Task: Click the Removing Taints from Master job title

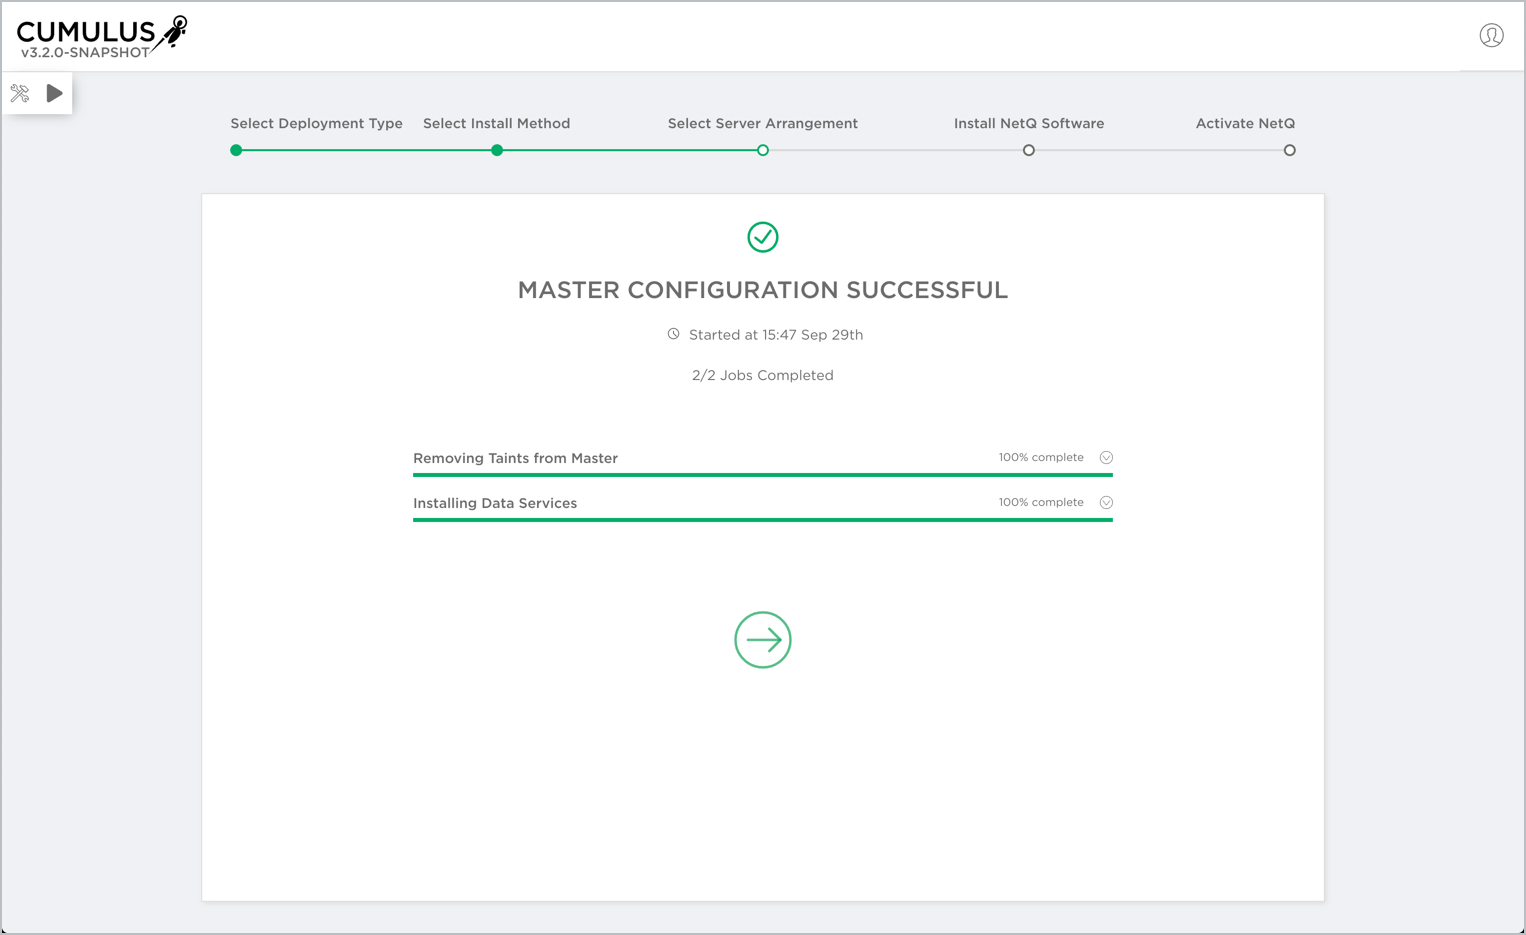Action: pos(515,458)
